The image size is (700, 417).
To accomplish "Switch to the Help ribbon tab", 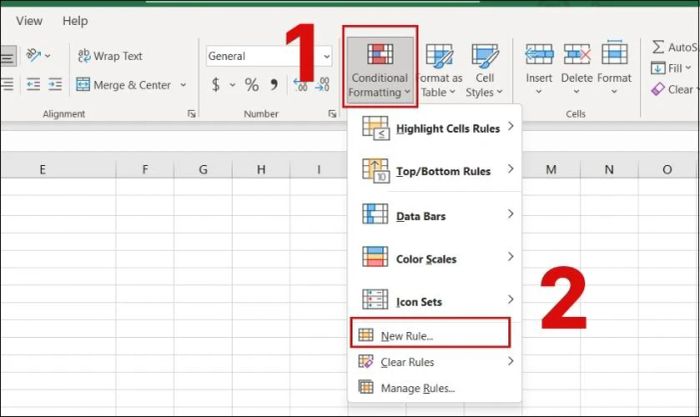I will (75, 21).
